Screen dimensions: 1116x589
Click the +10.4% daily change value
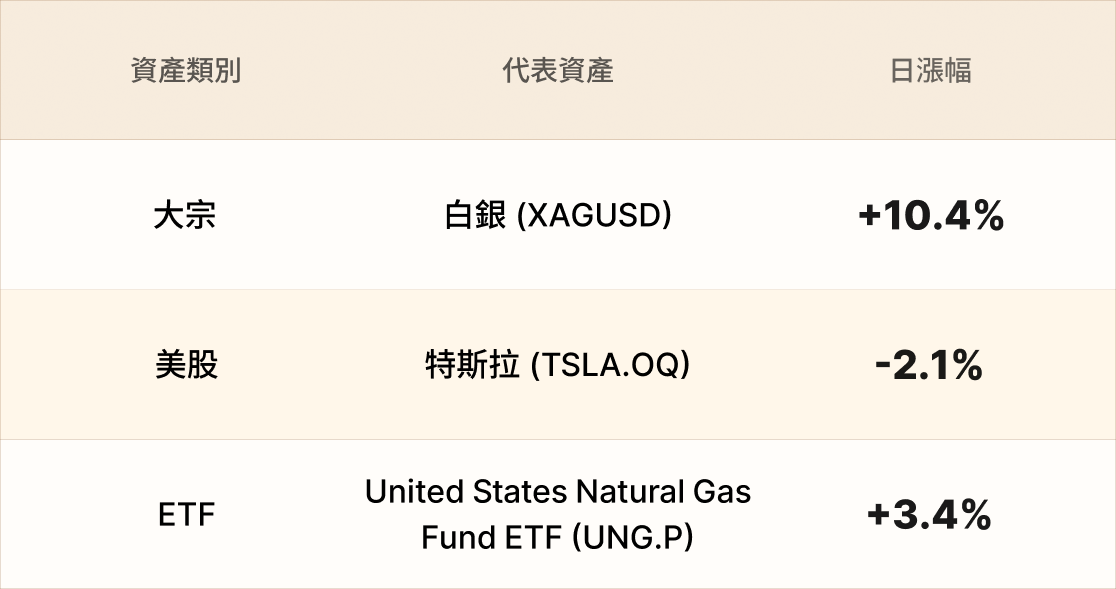click(x=930, y=216)
